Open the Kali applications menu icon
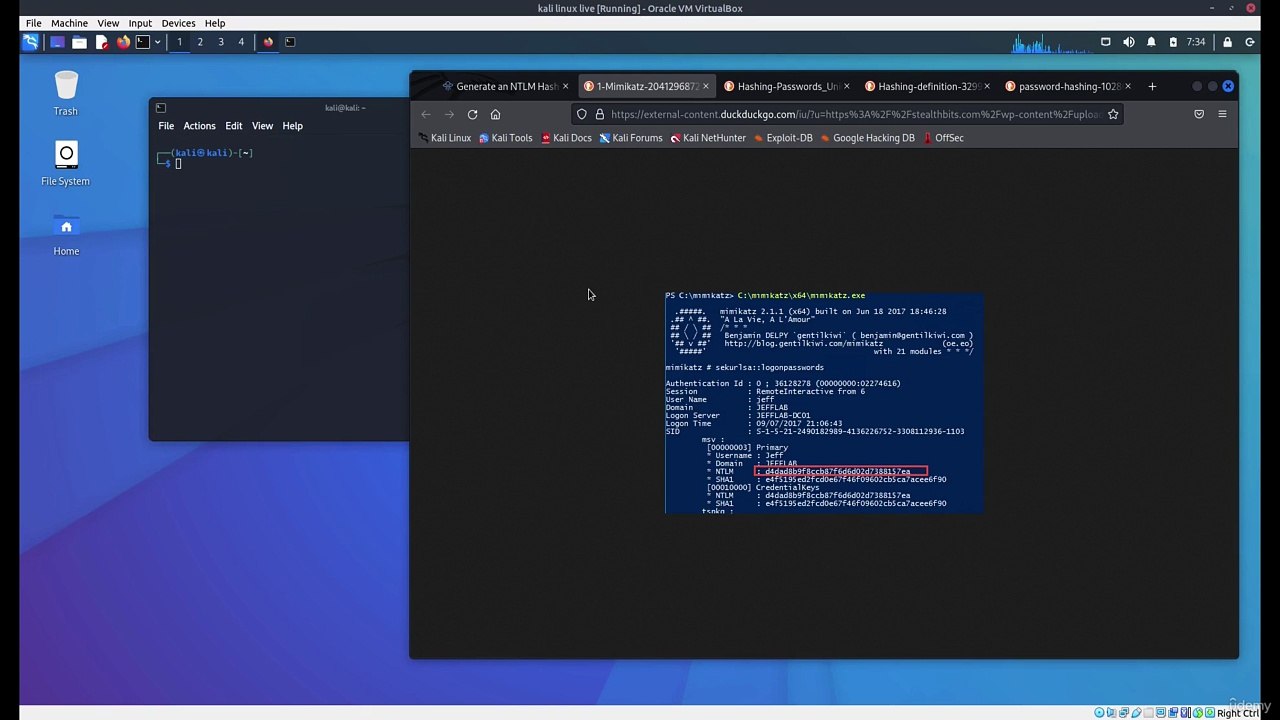 coord(31,42)
